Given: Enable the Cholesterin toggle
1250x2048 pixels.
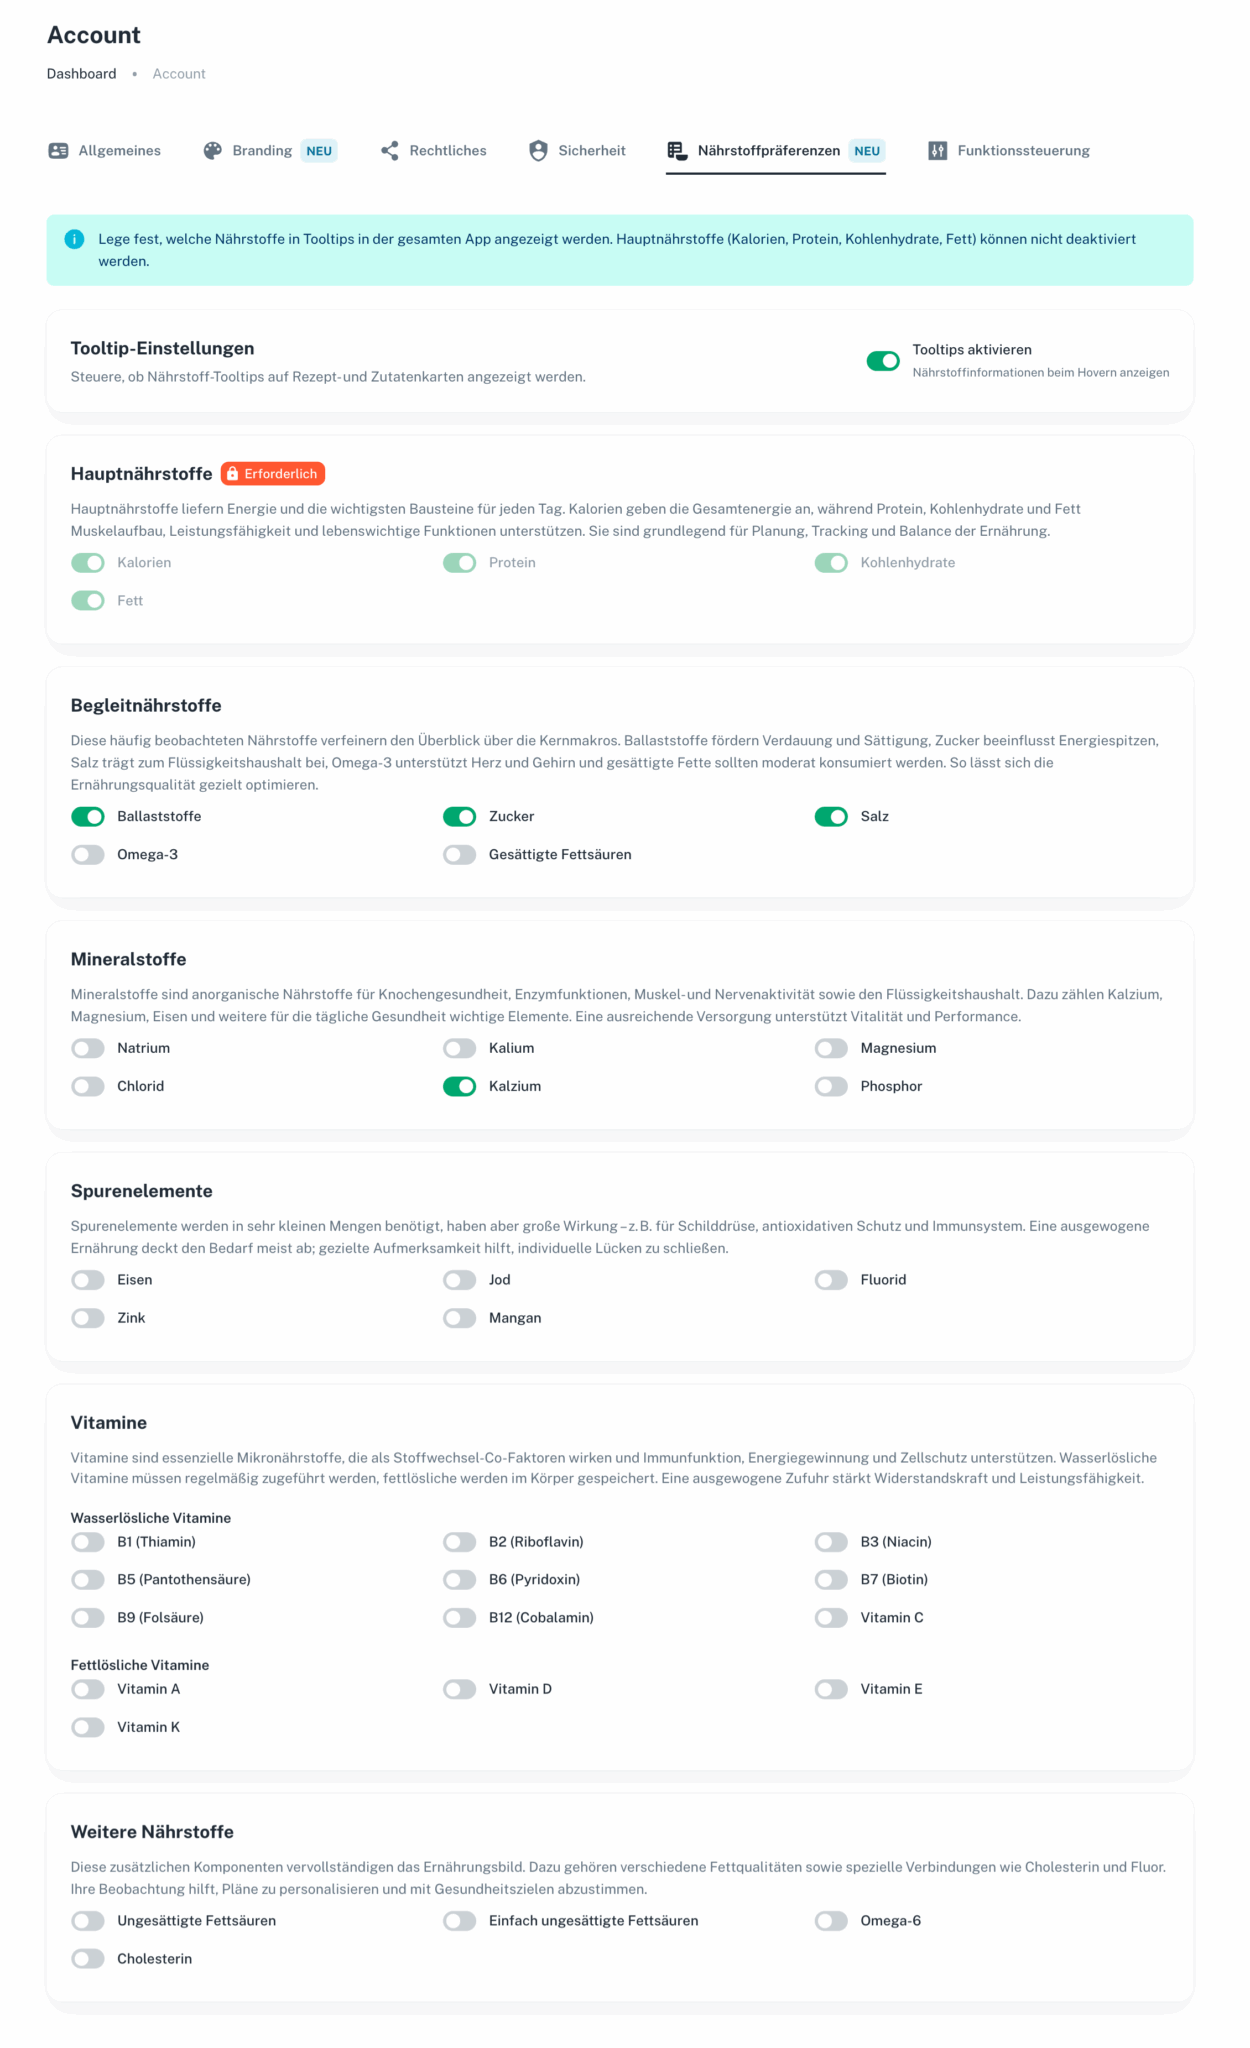Looking at the screenshot, I should click(88, 1959).
